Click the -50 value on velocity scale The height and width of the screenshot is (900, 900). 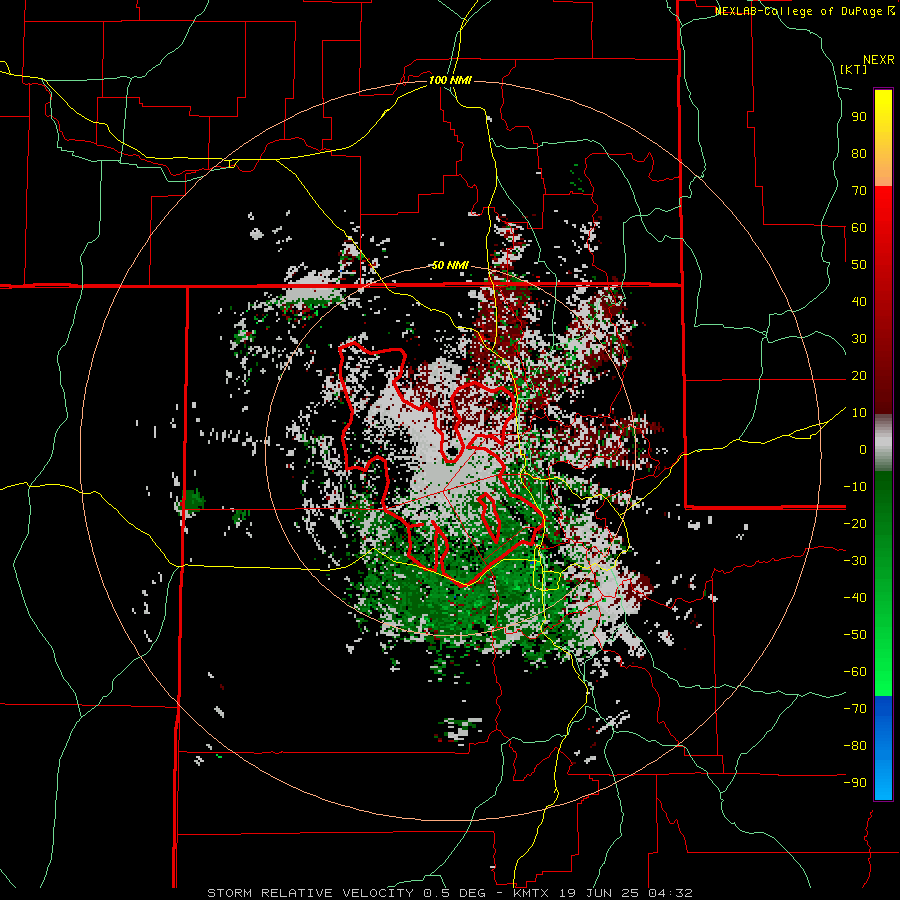coord(855,635)
